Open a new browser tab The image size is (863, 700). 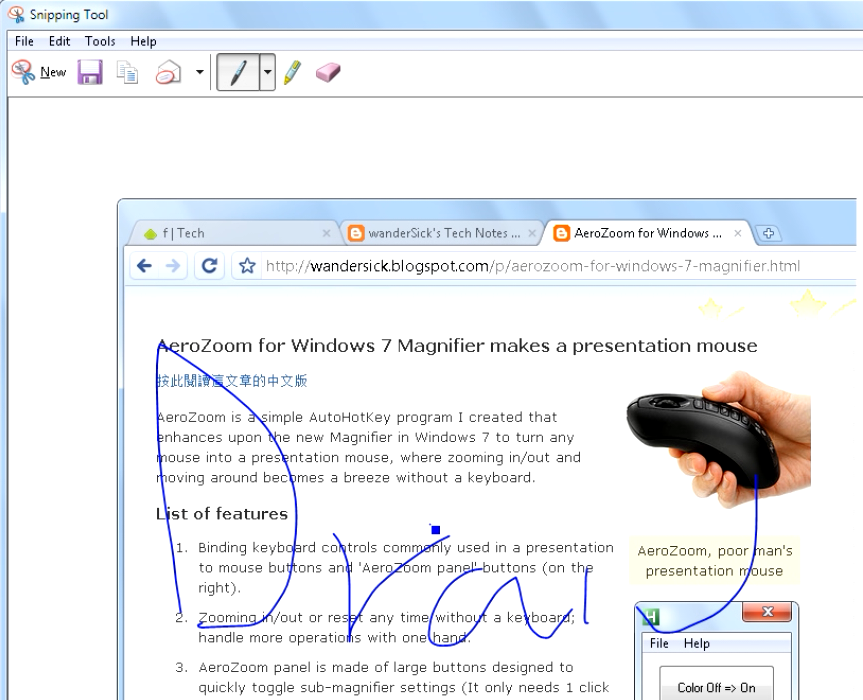point(768,233)
